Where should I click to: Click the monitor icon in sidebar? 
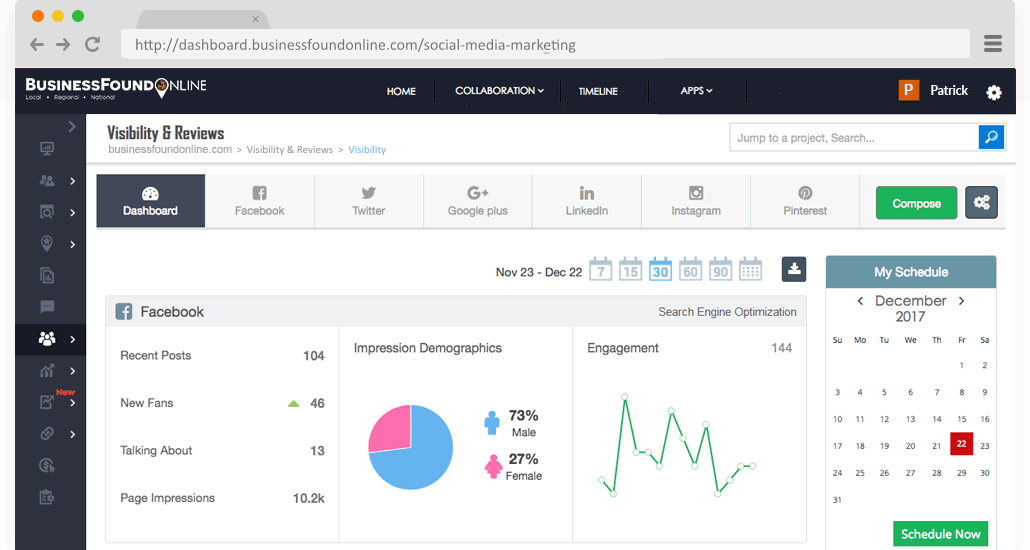[47, 149]
